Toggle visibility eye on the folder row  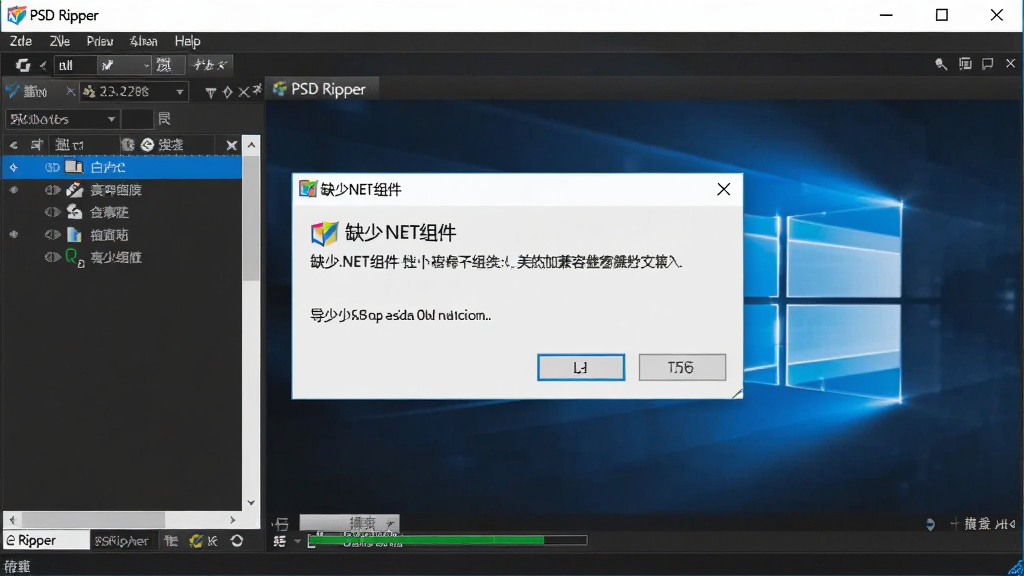52,168
